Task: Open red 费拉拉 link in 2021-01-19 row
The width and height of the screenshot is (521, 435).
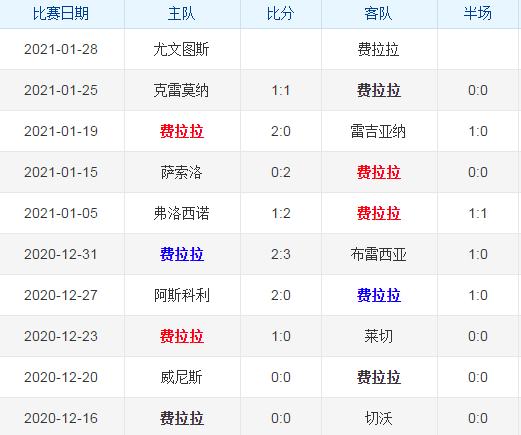Action: (182, 131)
